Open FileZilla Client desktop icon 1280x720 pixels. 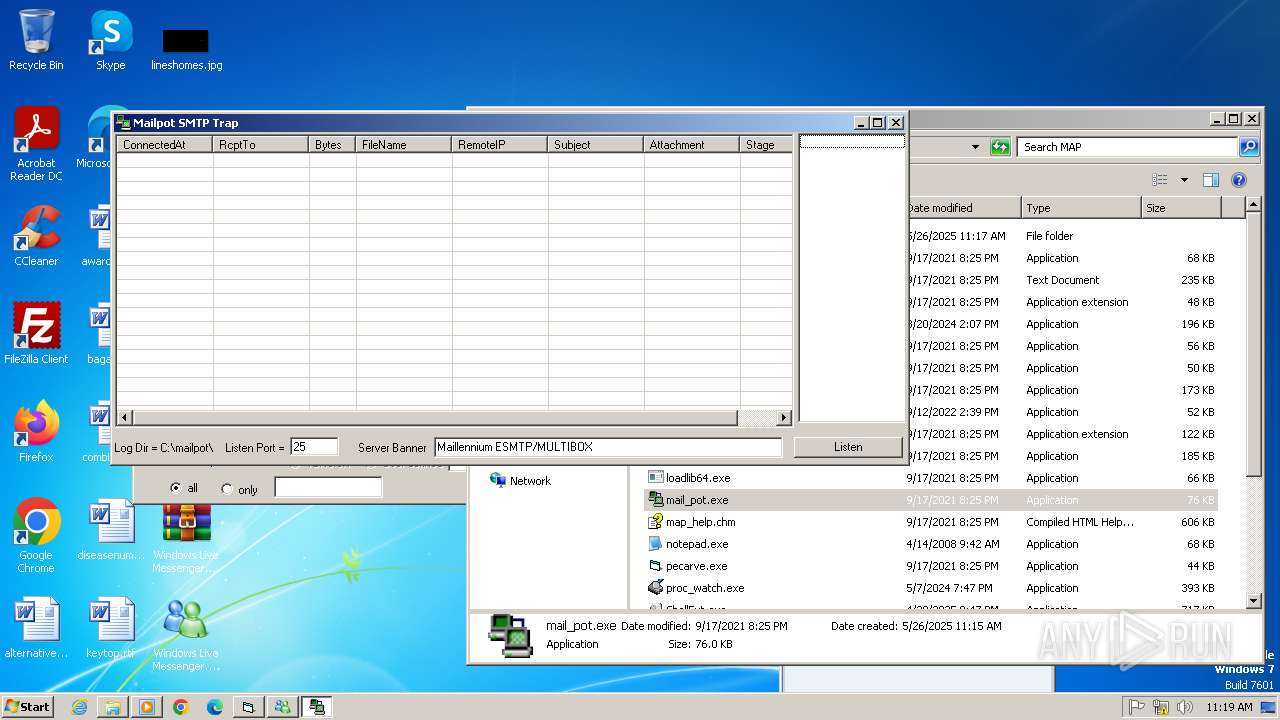(x=36, y=333)
